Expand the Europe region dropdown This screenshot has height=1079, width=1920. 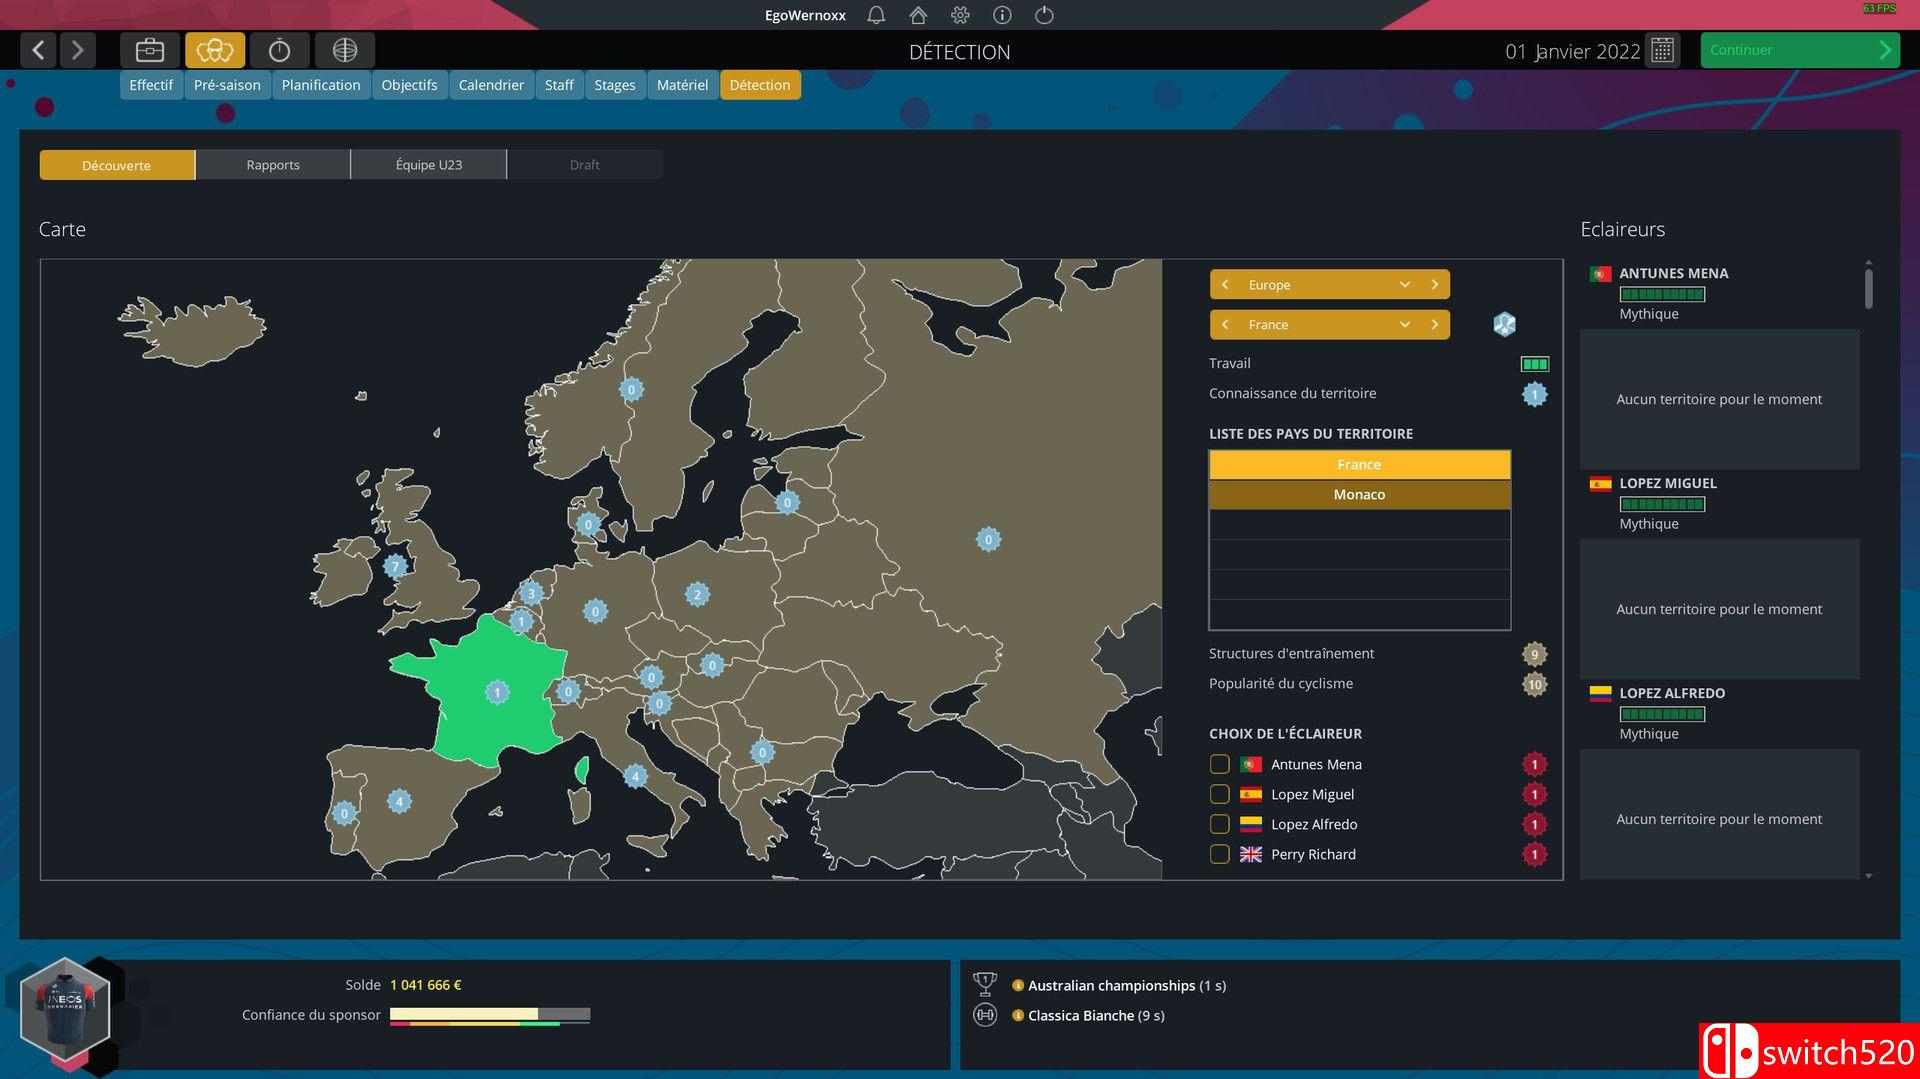point(1404,285)
